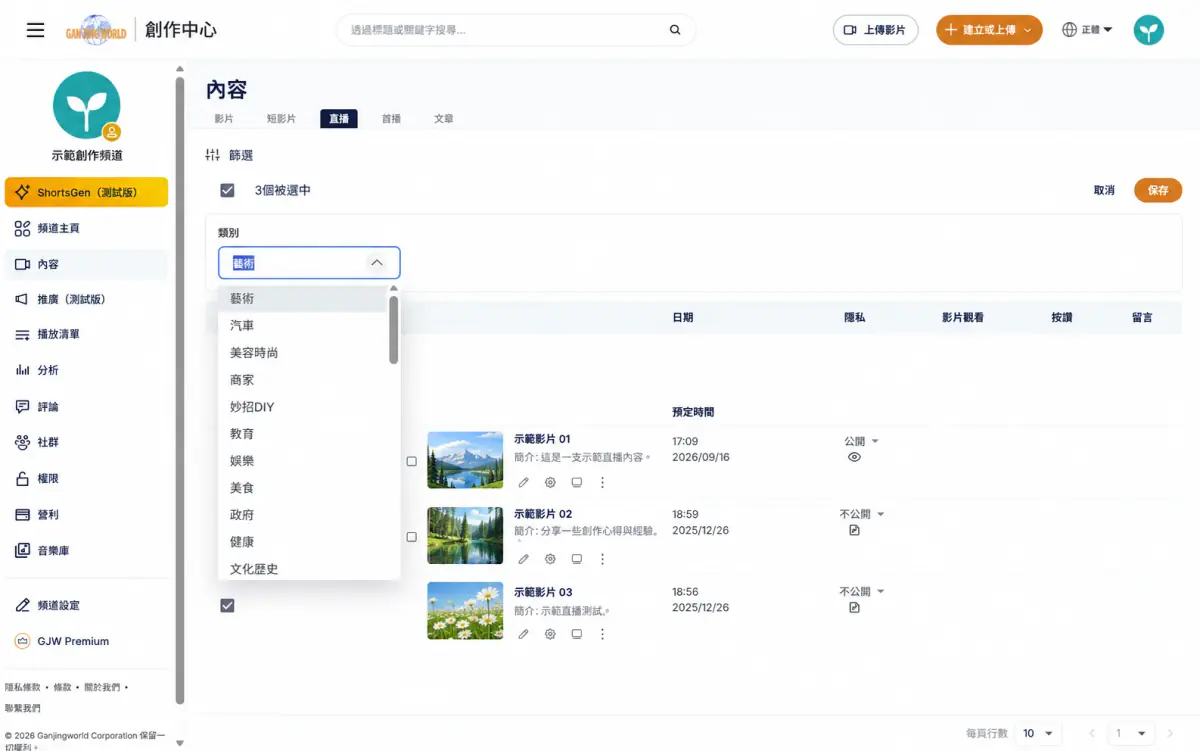
Task: Switch to the 首播 tab
Action: tap(391, 119)
